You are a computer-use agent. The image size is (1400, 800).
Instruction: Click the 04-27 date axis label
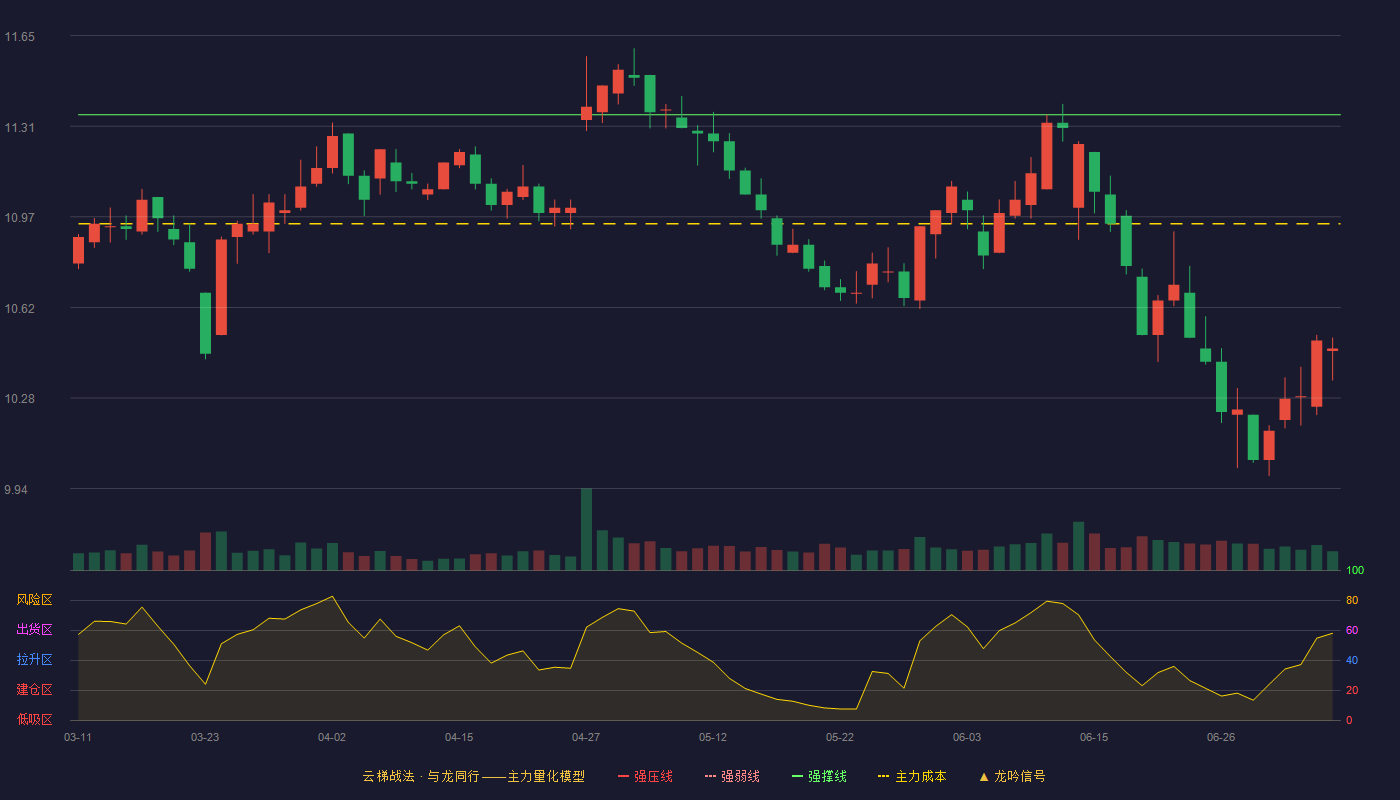point(586,737)
